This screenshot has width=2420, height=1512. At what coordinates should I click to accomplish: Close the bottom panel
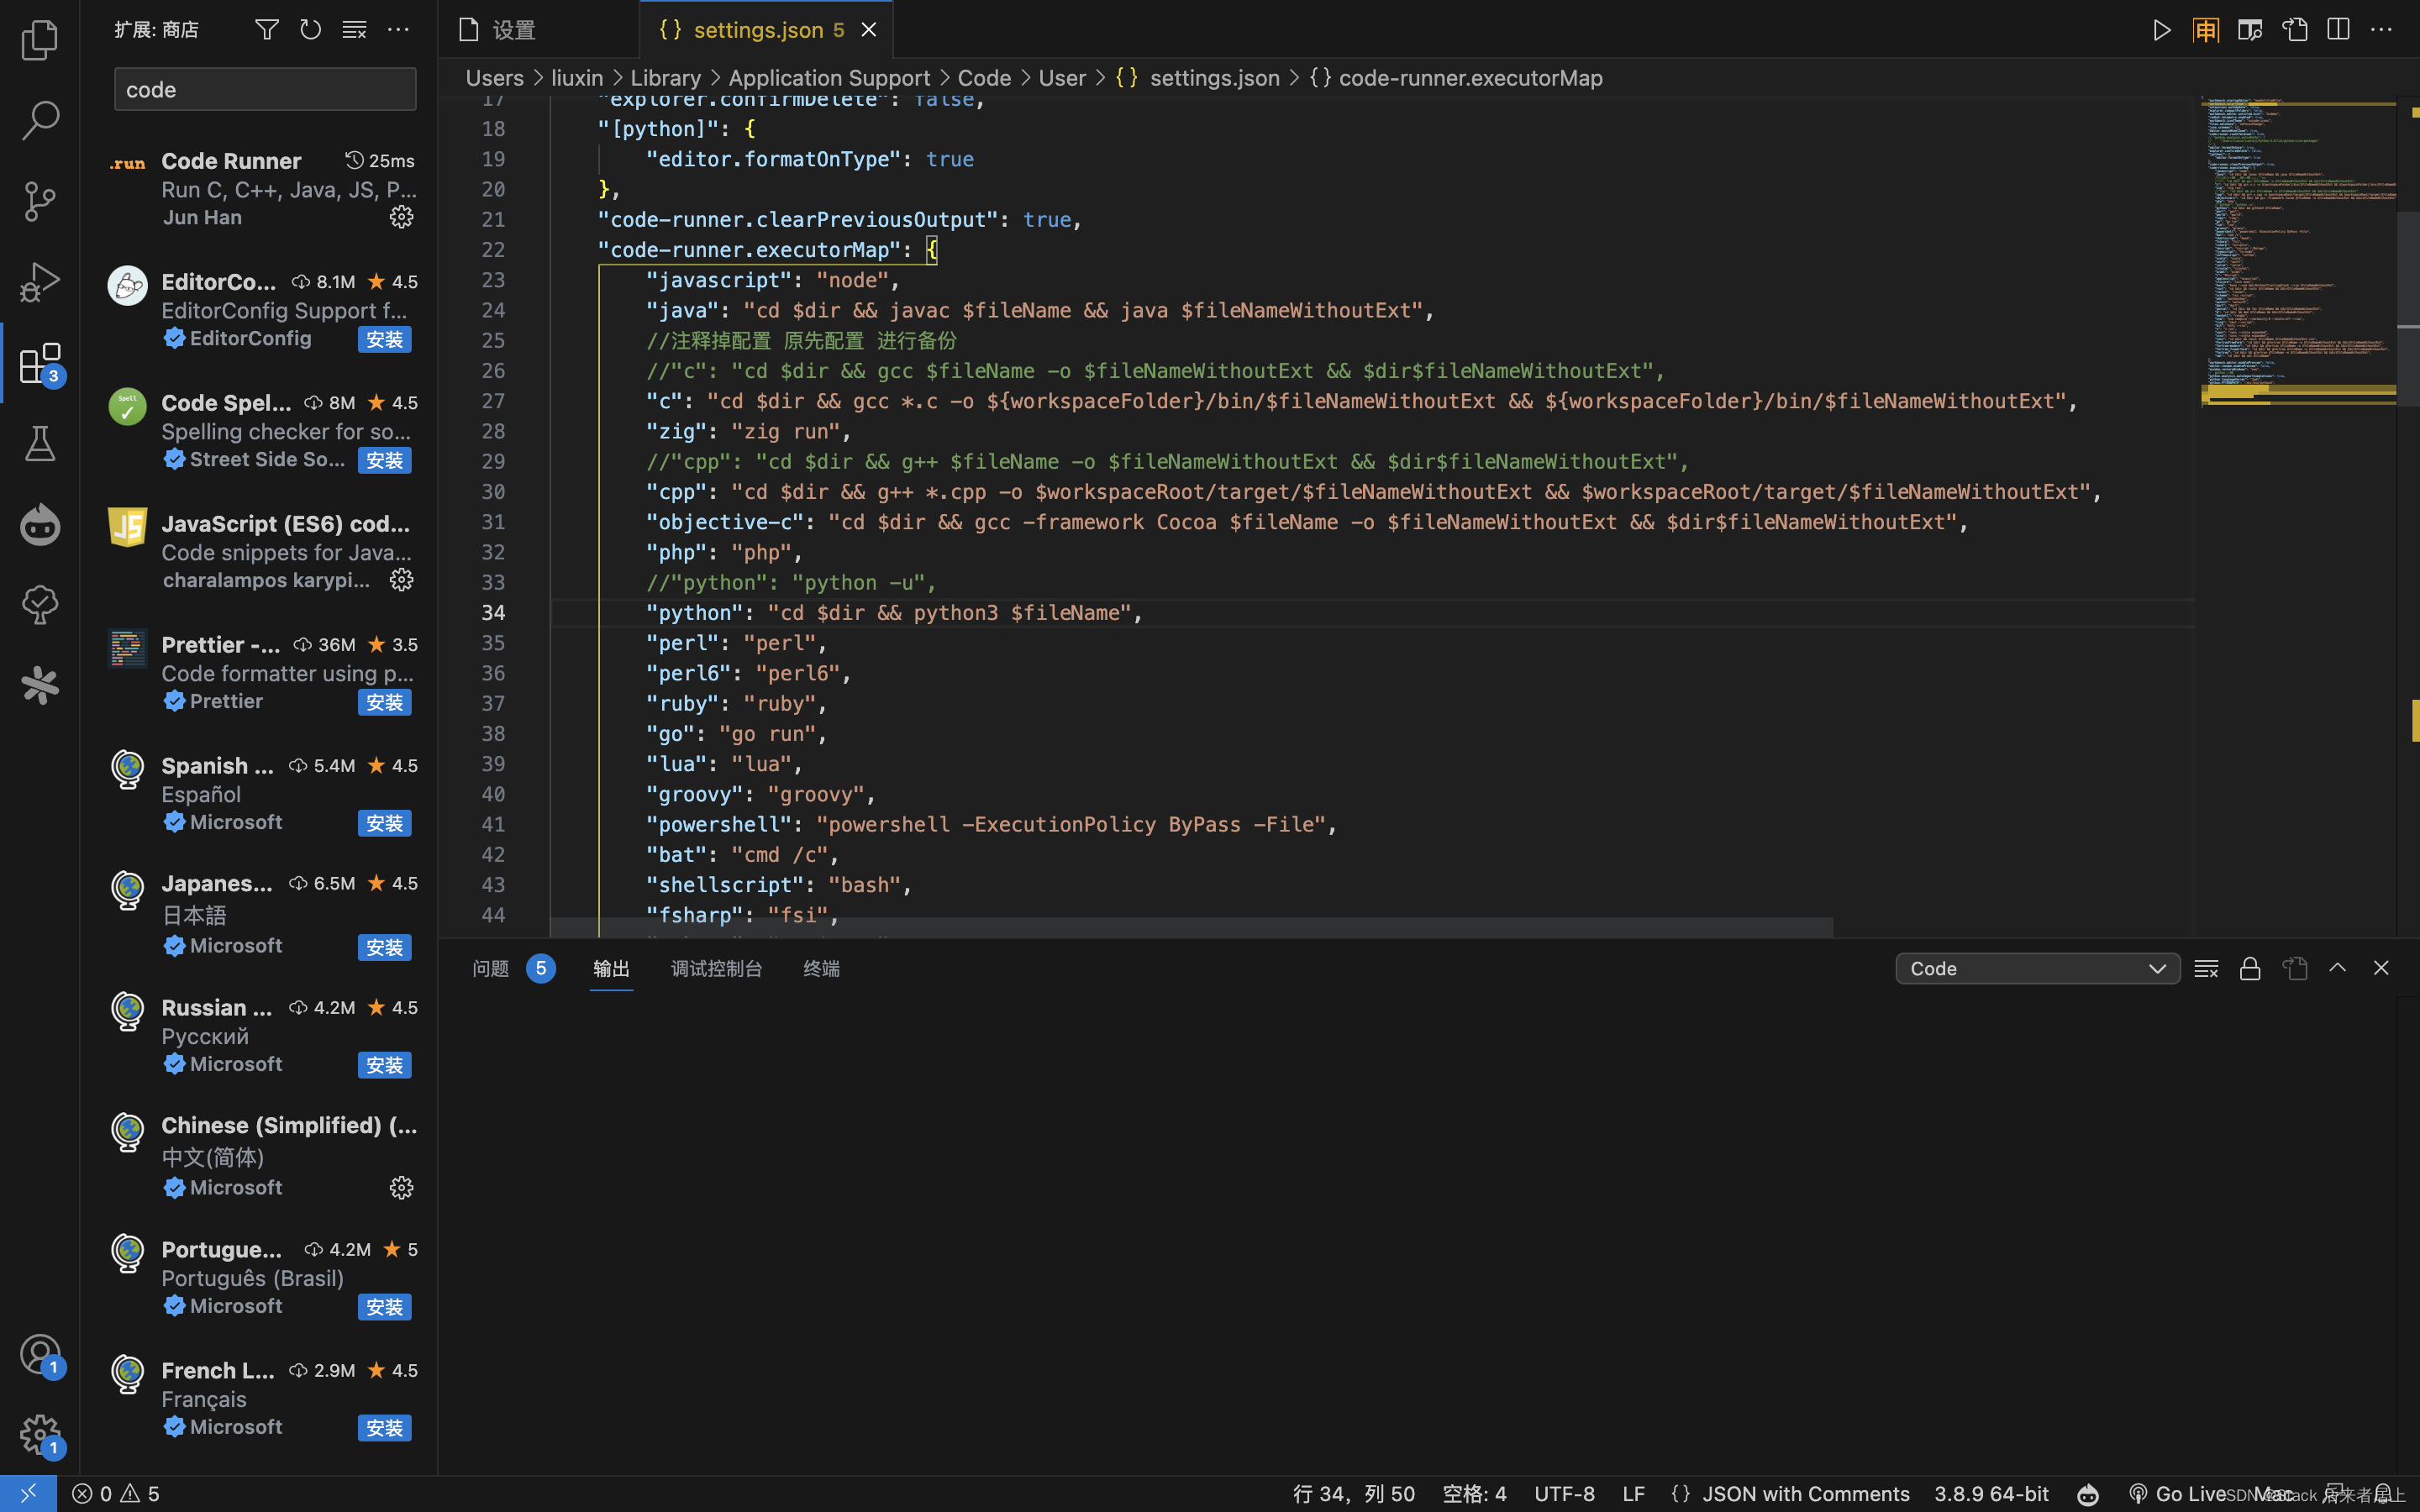point(2381,968)
